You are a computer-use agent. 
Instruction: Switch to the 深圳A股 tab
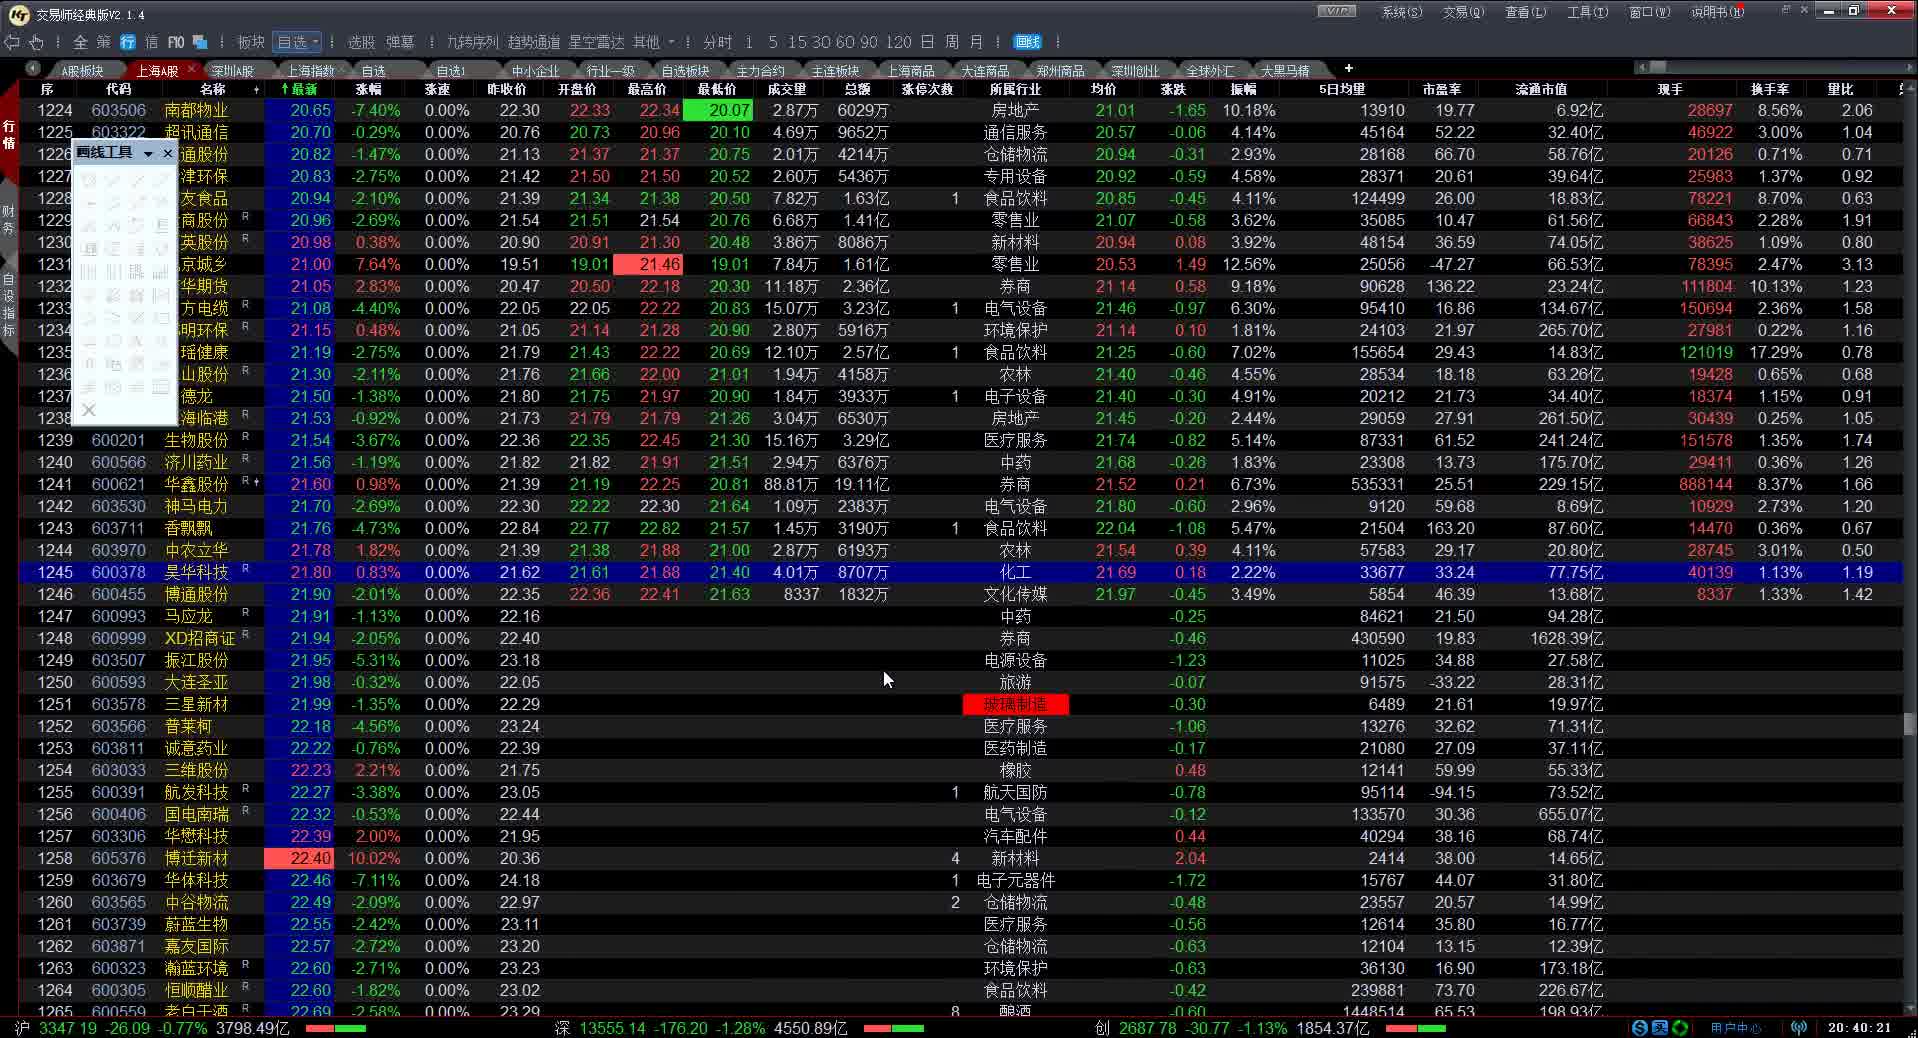click(232, 71)
